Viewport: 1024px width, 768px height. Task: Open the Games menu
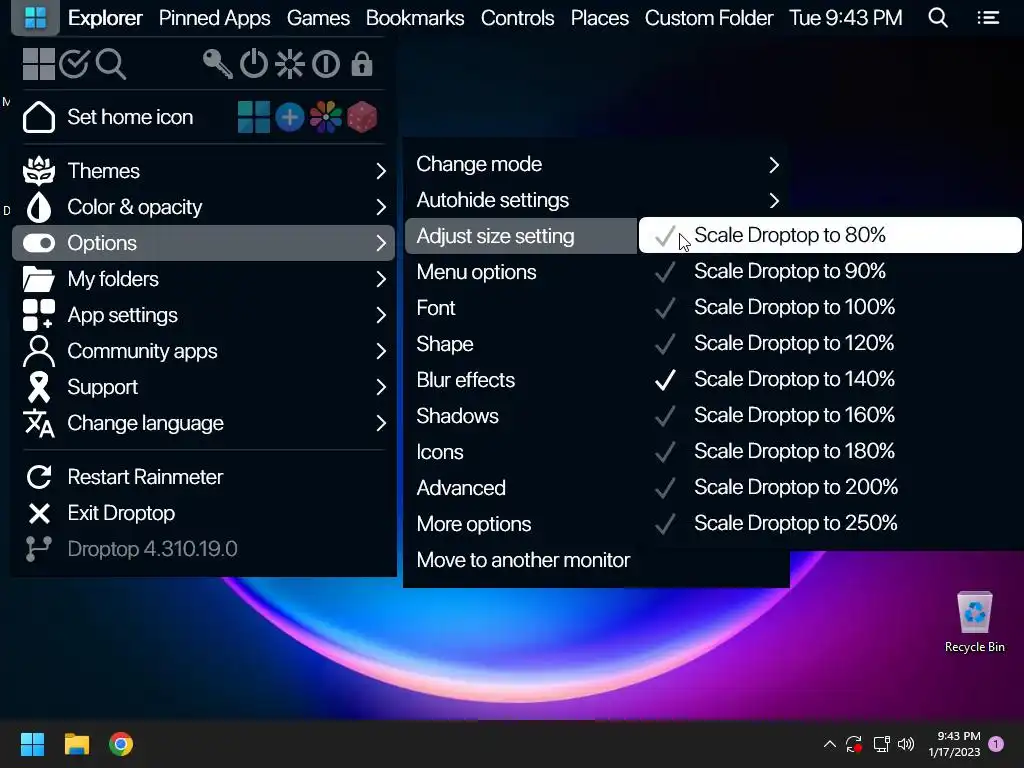tap(318, 18)
